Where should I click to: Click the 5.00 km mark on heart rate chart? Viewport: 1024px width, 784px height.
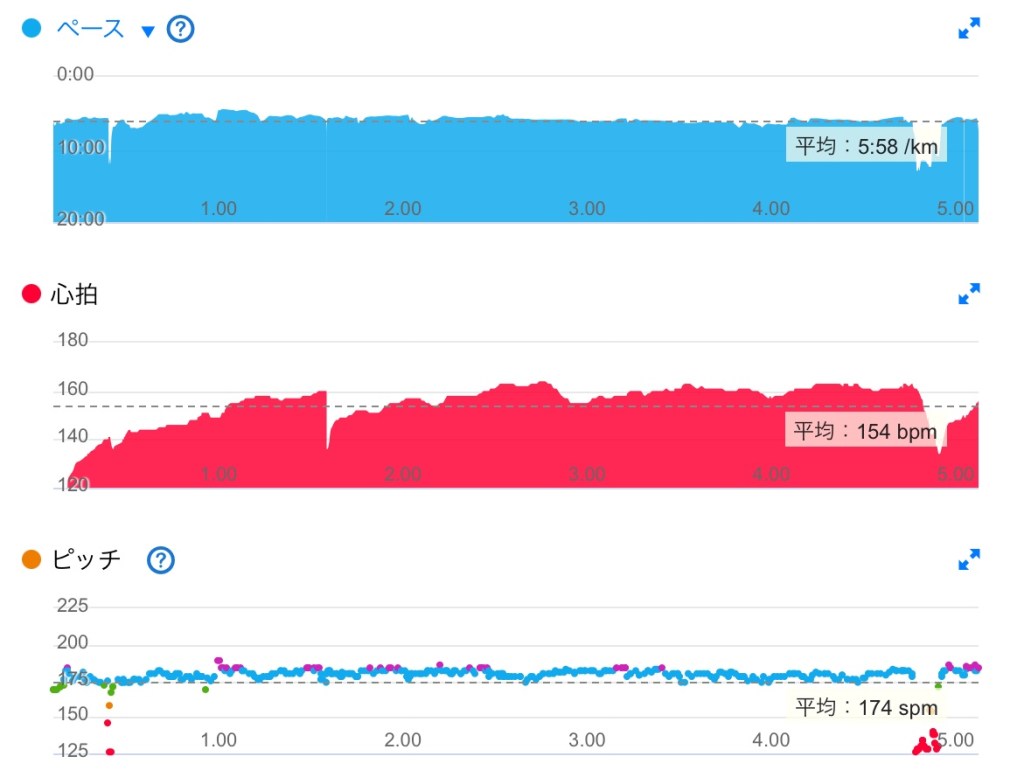tap(956, 474)
